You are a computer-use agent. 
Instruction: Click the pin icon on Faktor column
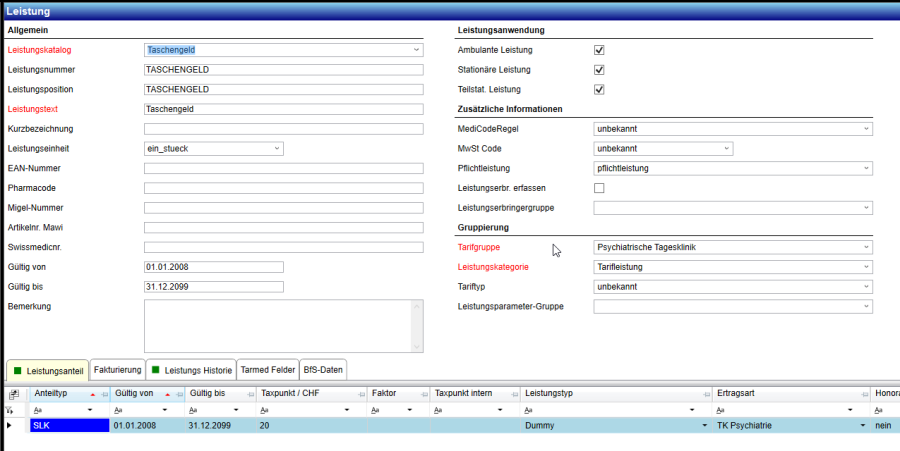423,394
